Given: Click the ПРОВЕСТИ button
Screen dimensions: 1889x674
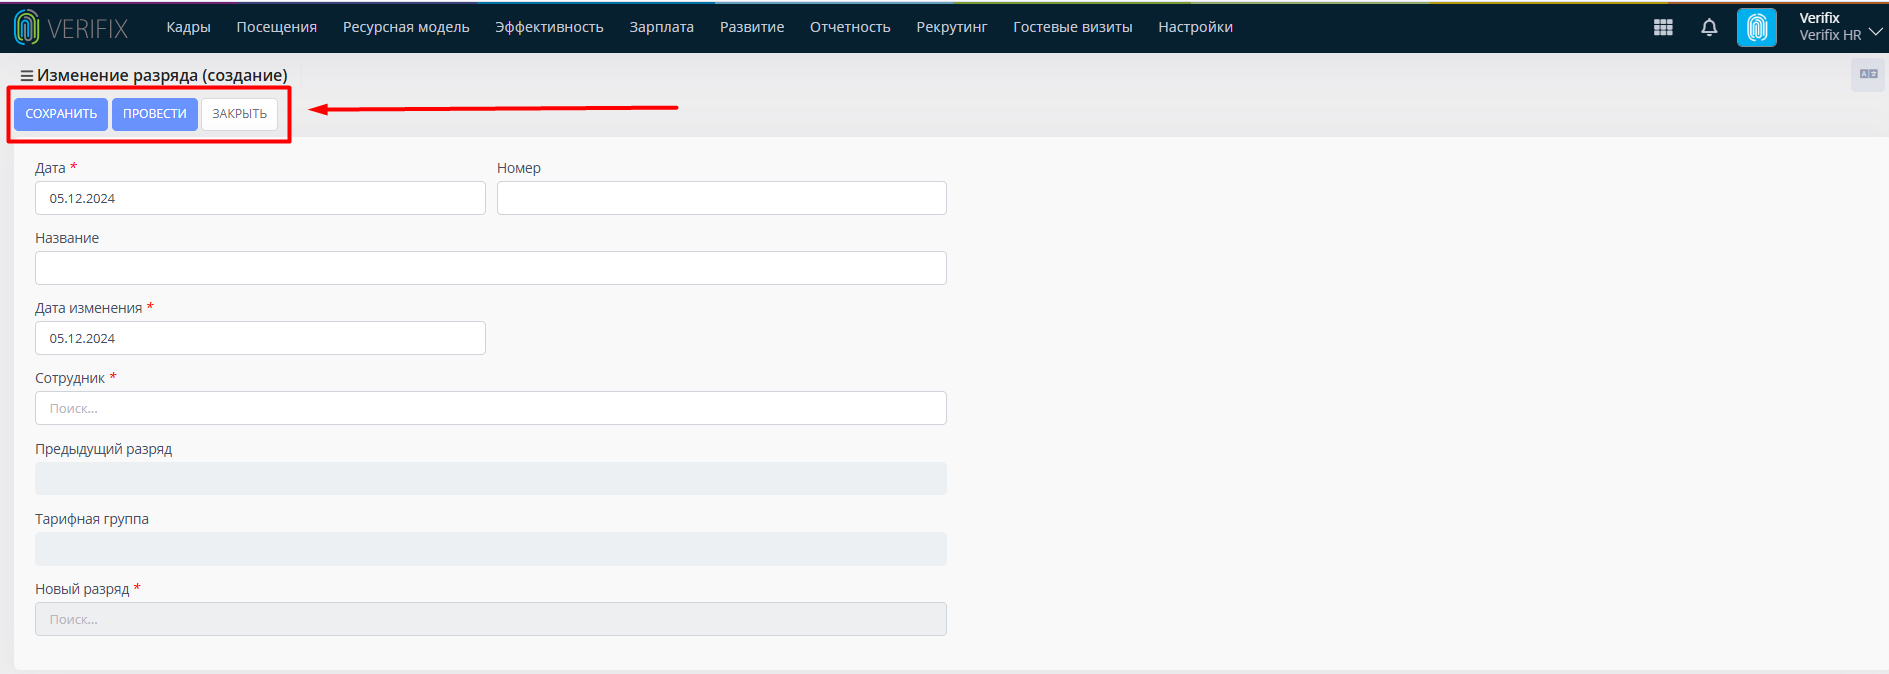Looking at the screenshot, I should coord(155,114).
